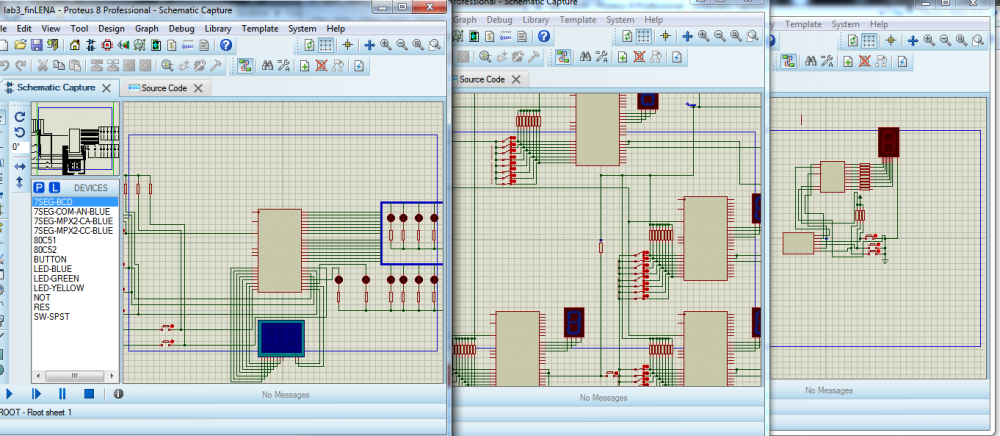Toggle the grid in the leftmost window

pos(327,45)
